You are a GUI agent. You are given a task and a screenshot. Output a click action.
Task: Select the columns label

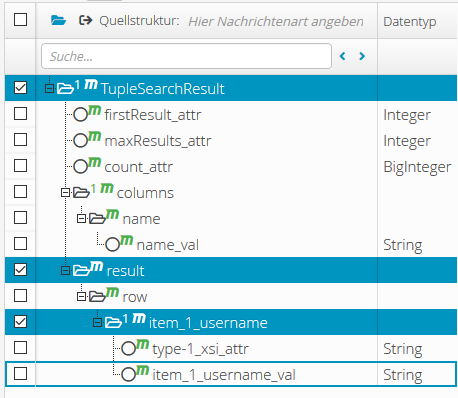145,193
